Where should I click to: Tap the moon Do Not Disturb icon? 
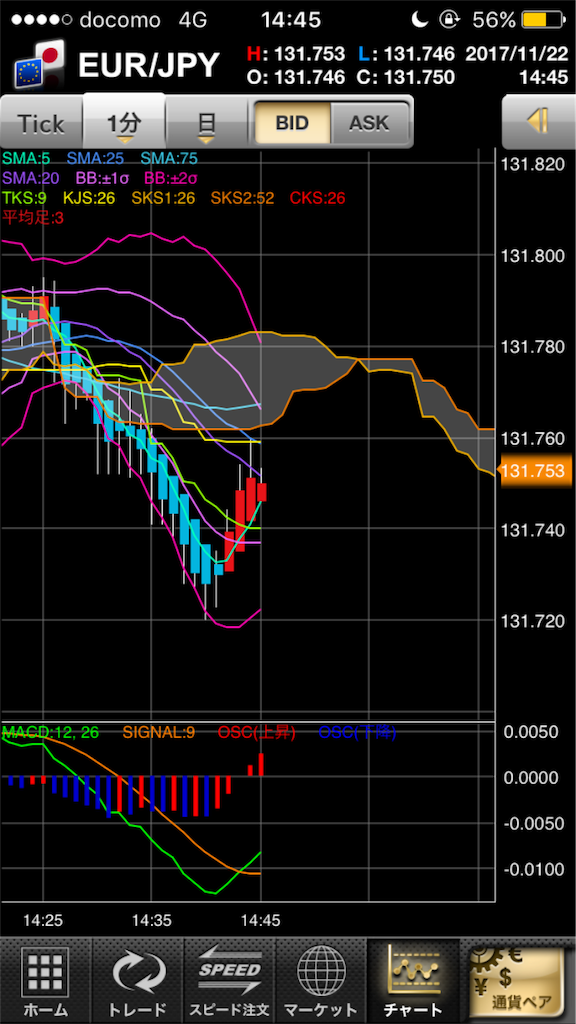click(x=421, y=20)
